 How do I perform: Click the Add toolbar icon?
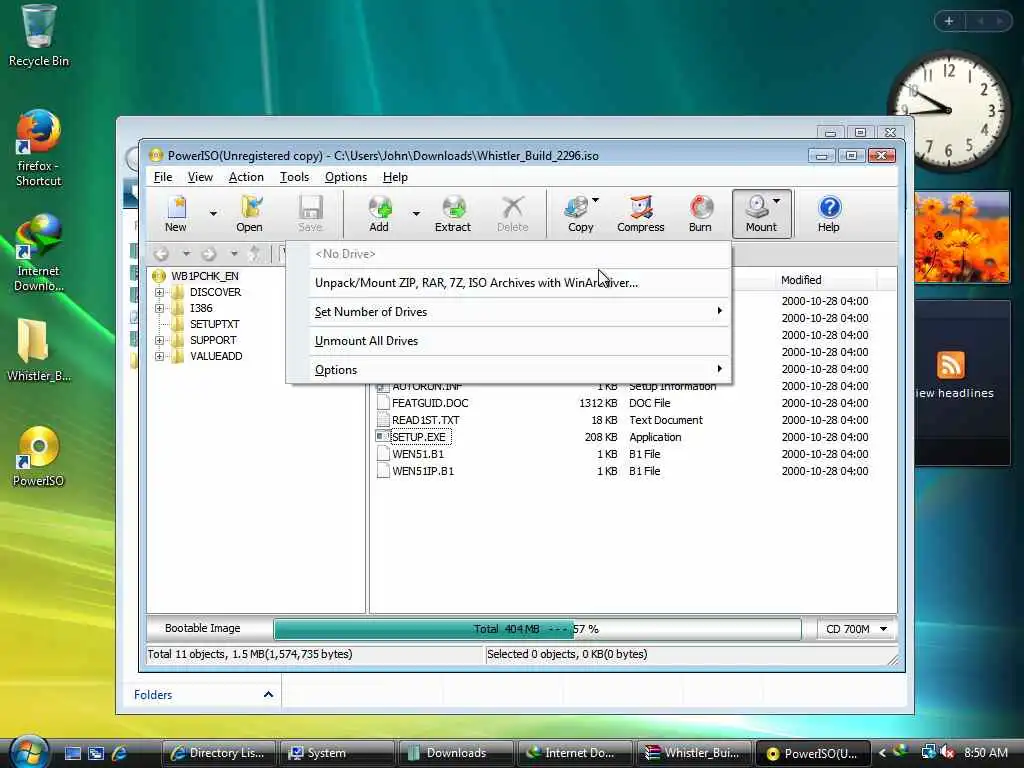(379, 214)
